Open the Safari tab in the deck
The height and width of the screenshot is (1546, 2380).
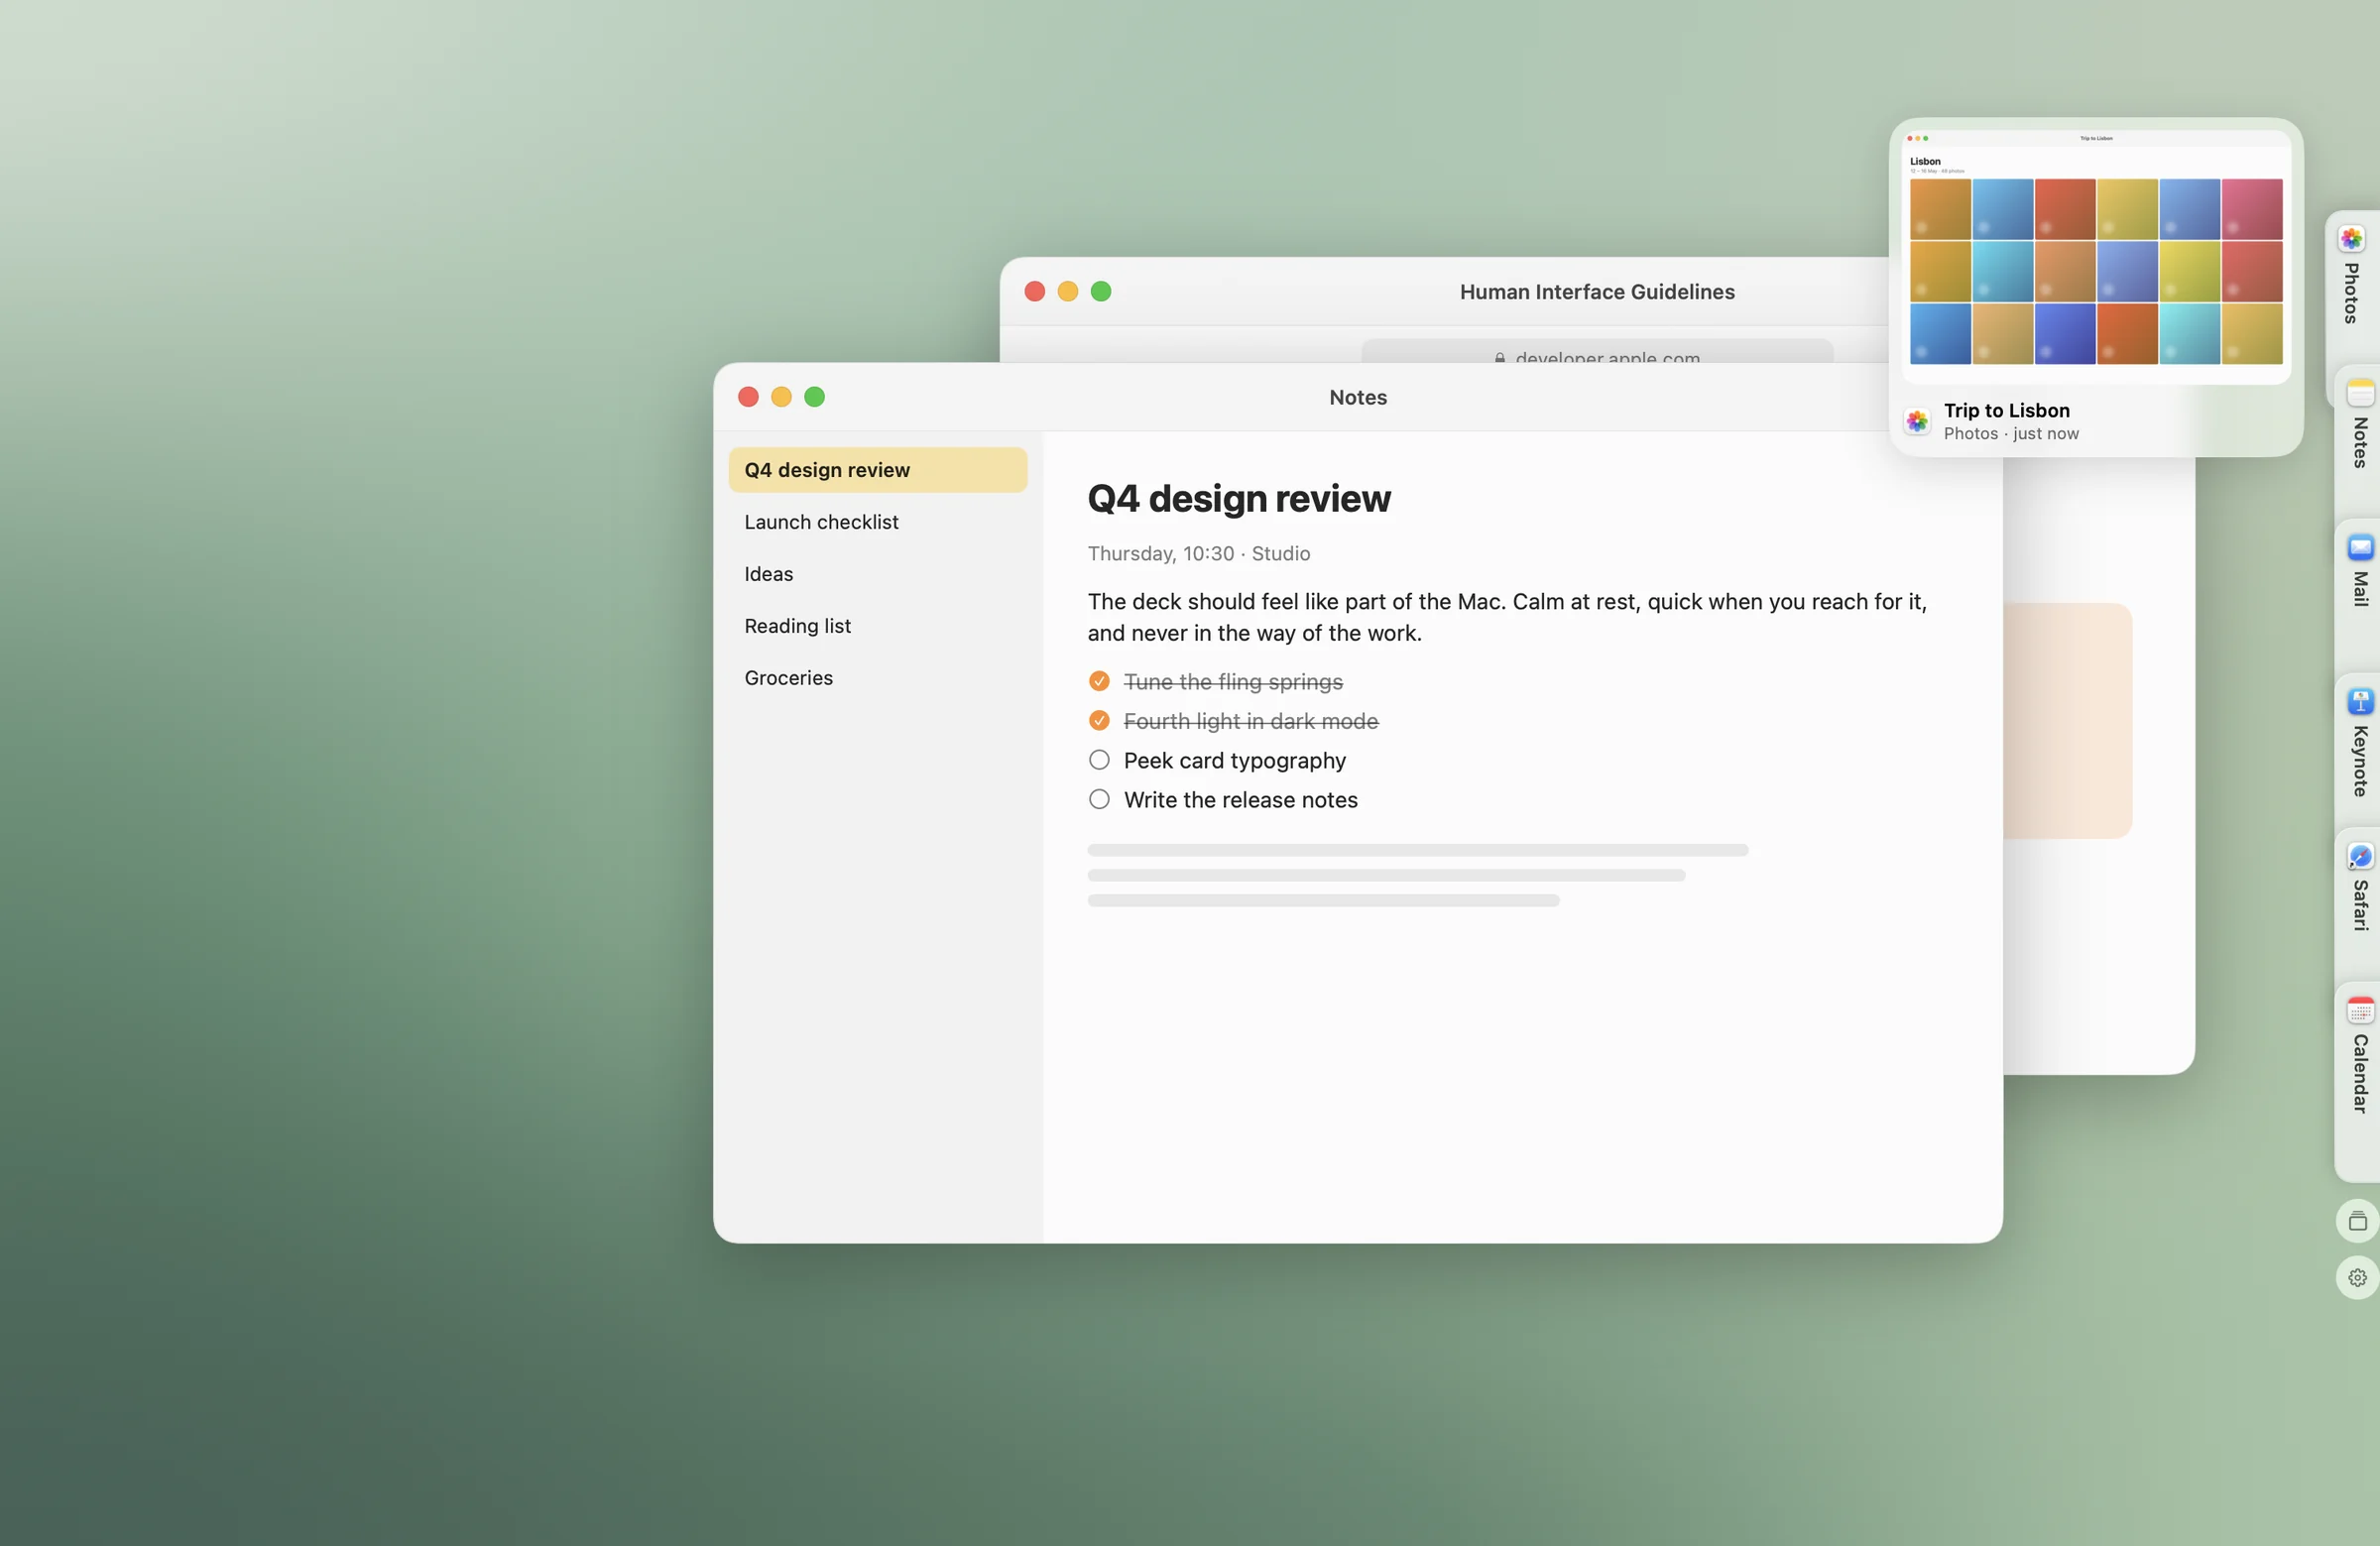2358,904
